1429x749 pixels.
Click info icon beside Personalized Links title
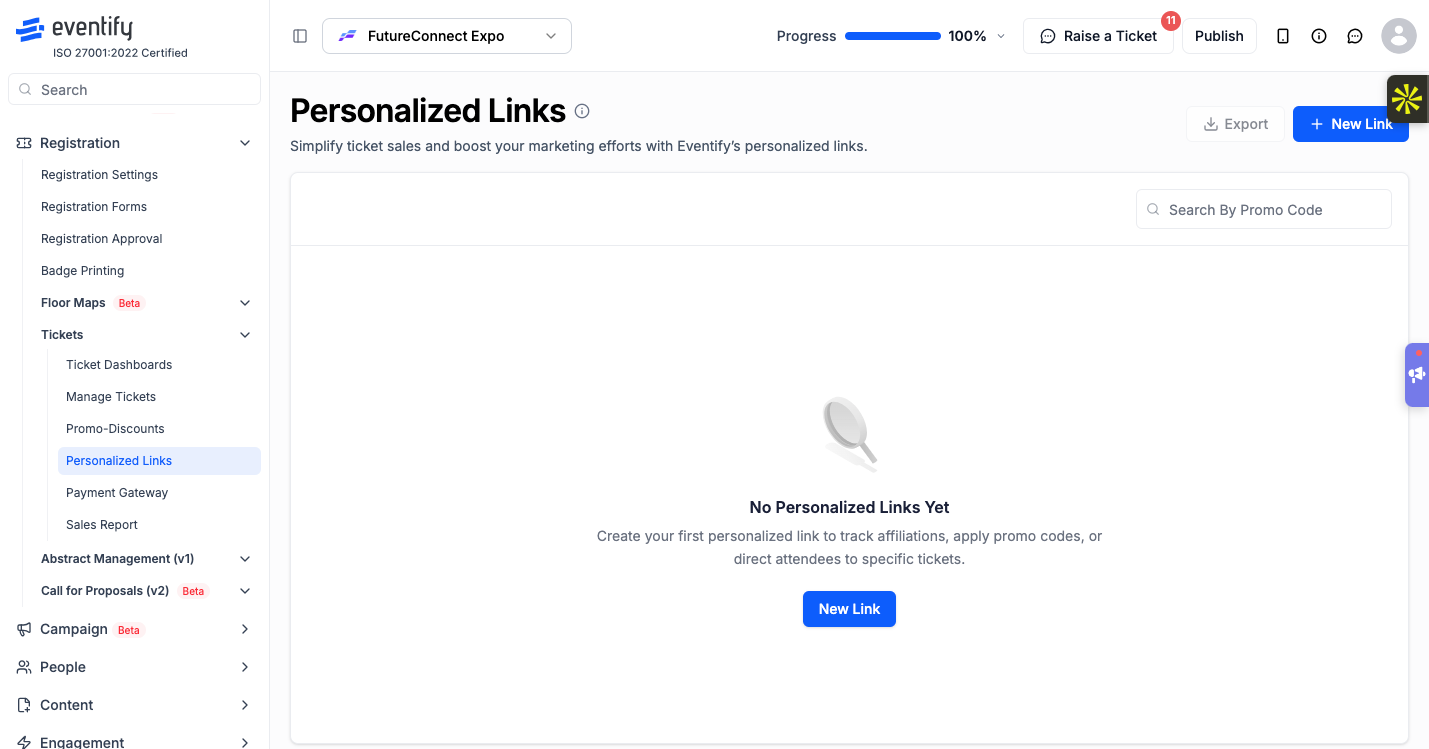(582, 111)
